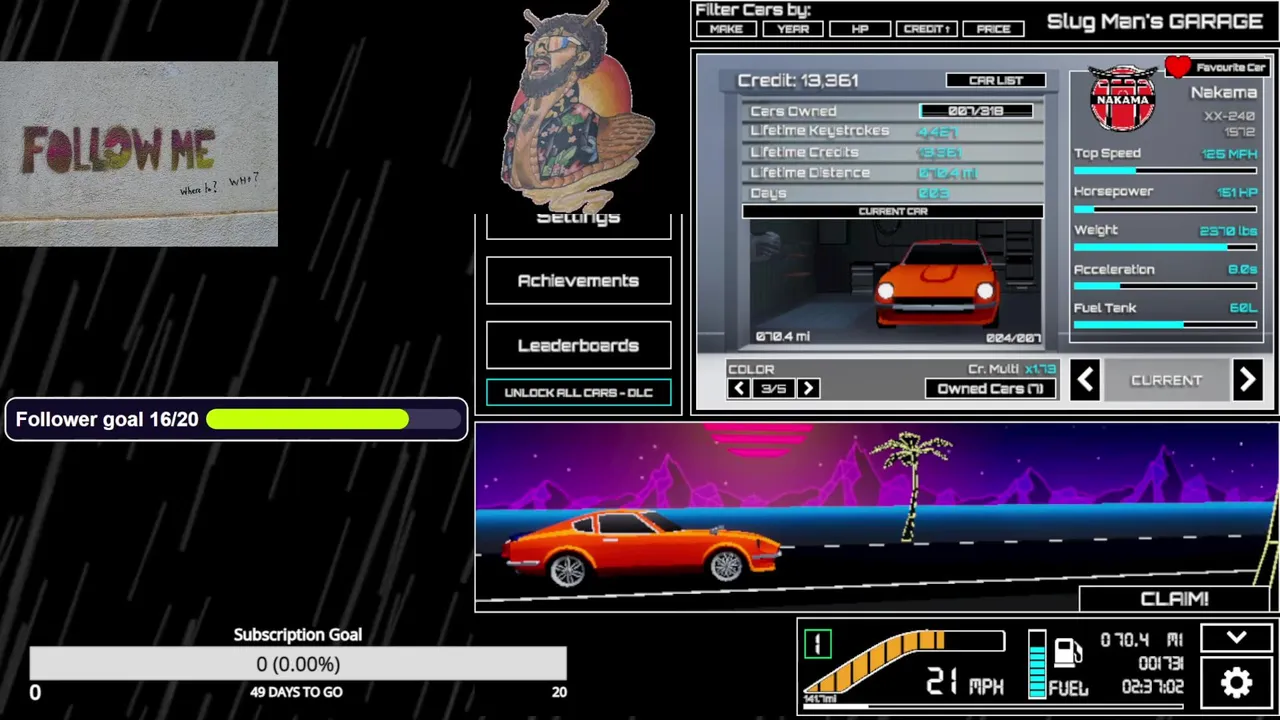Click the Acceleration stat bar
This screenshot has height=720, width=1280.
1165,287
